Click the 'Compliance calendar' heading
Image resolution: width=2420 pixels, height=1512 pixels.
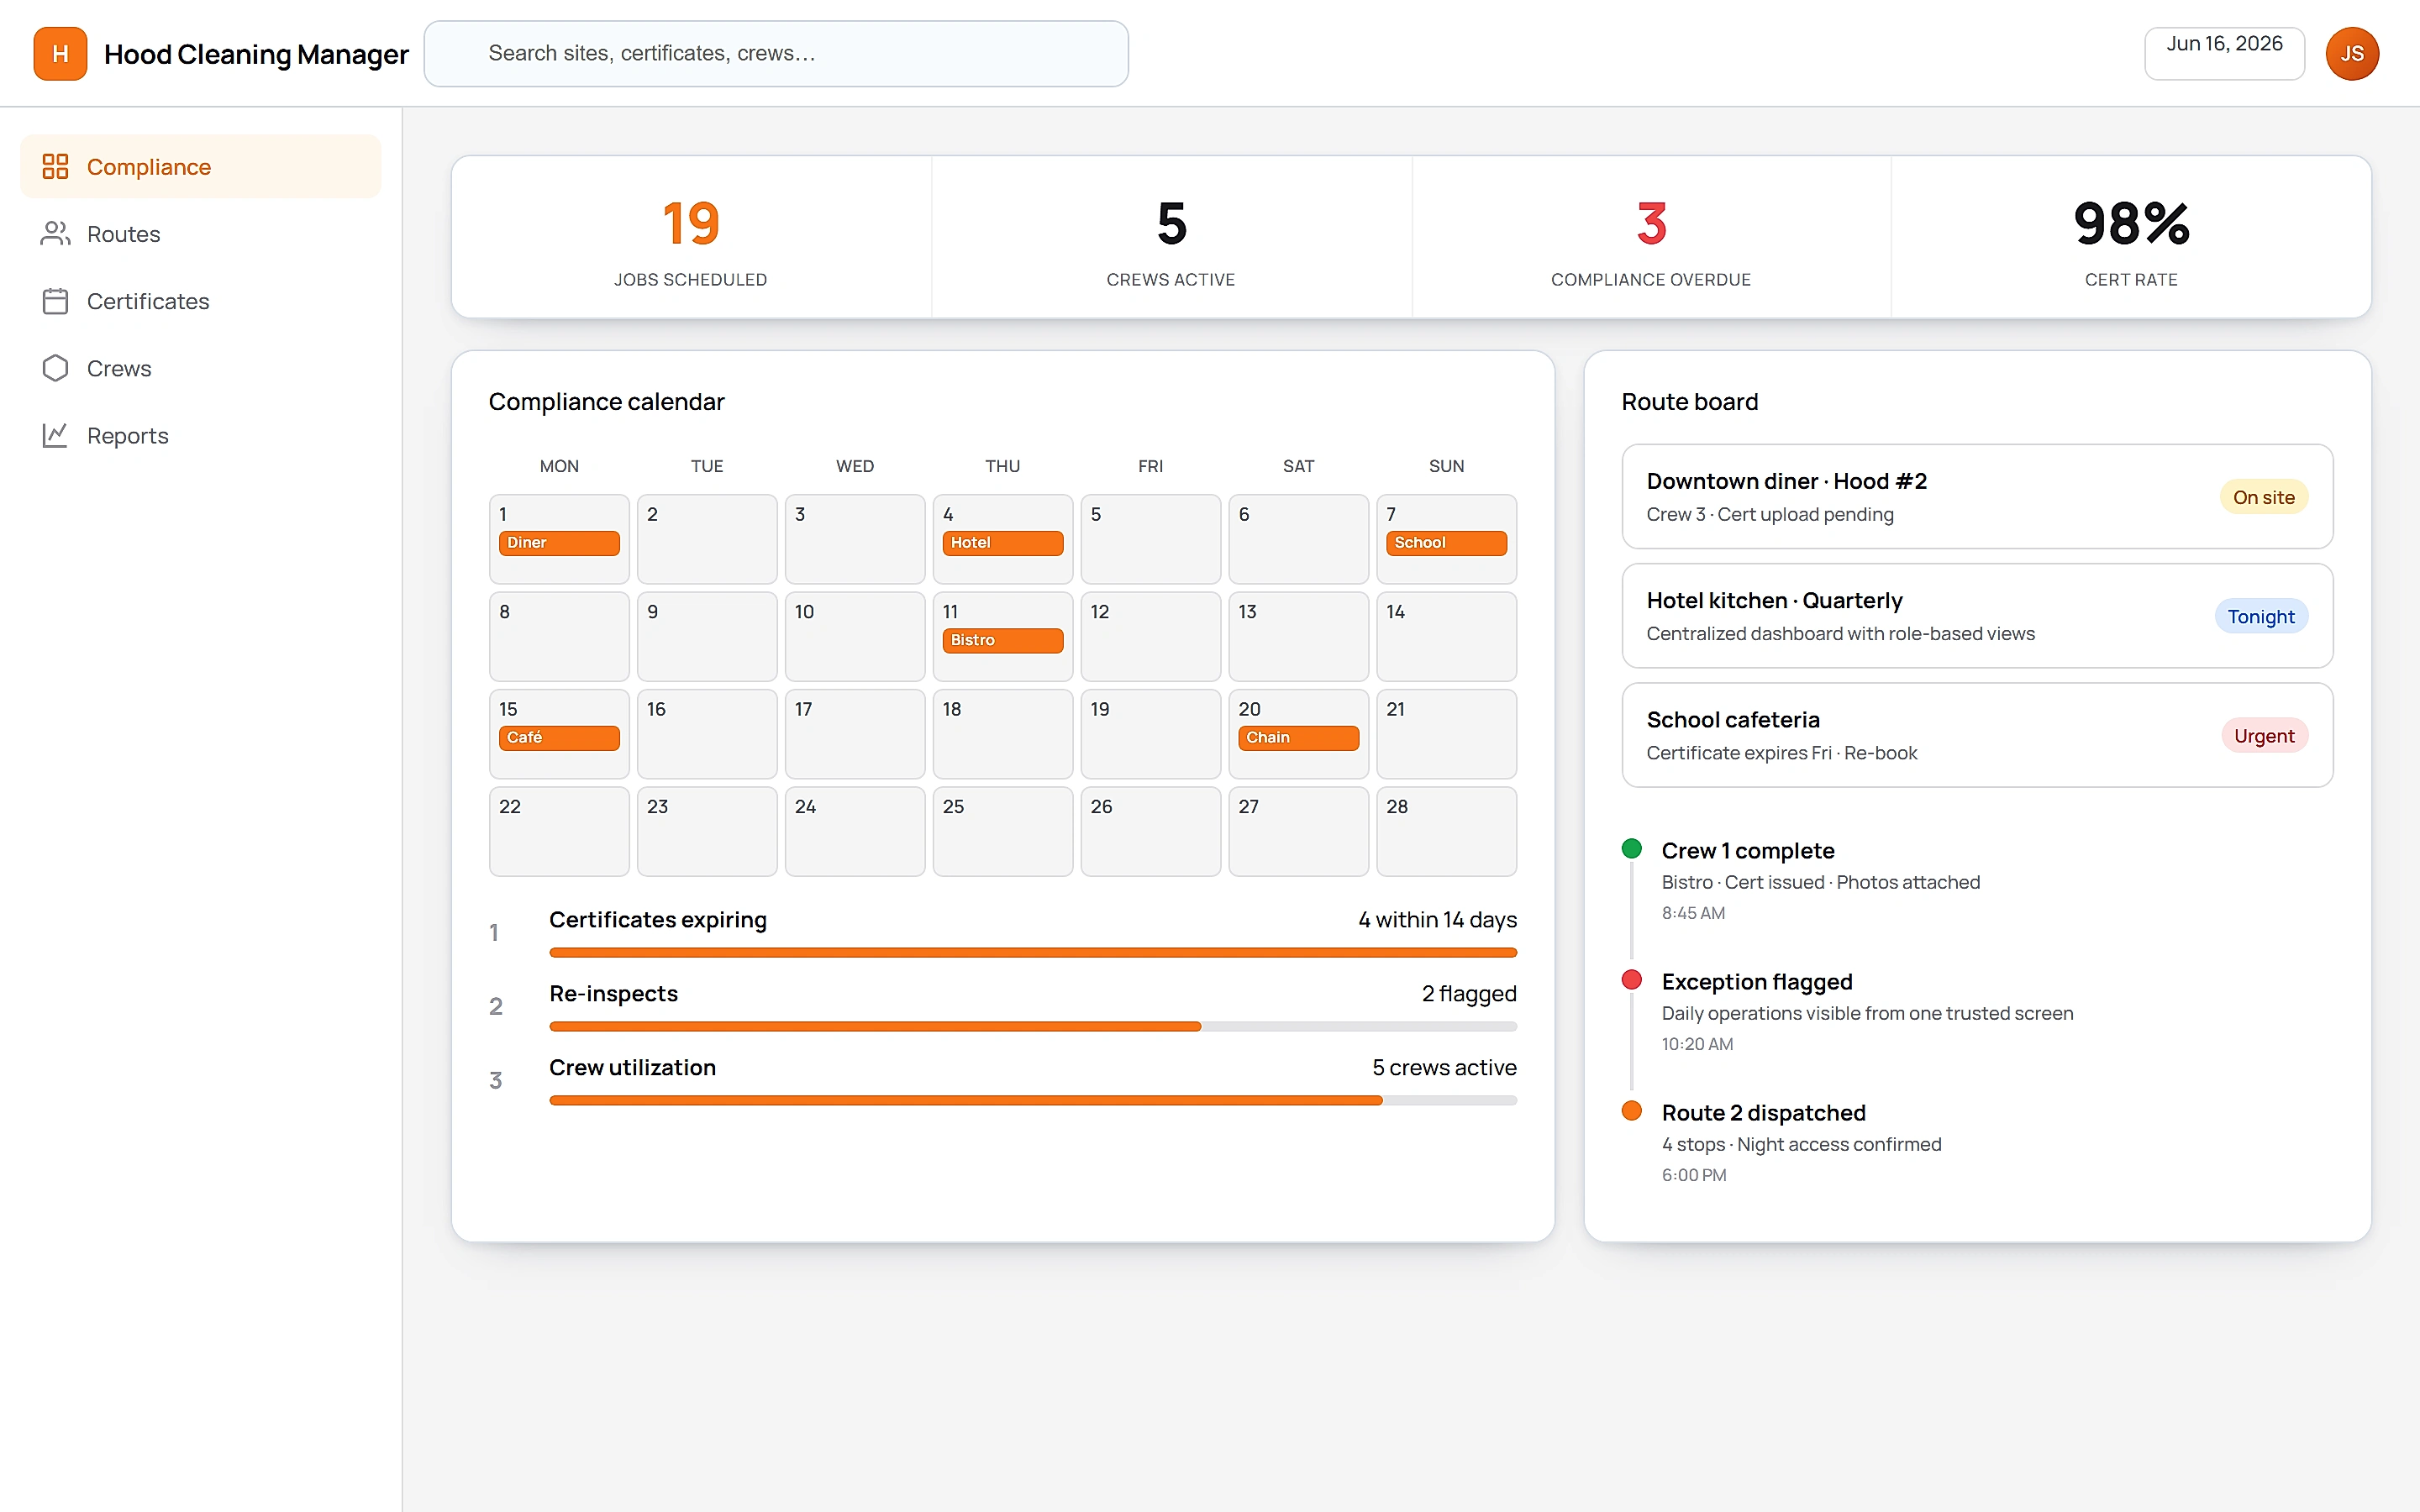click(606, 402)
